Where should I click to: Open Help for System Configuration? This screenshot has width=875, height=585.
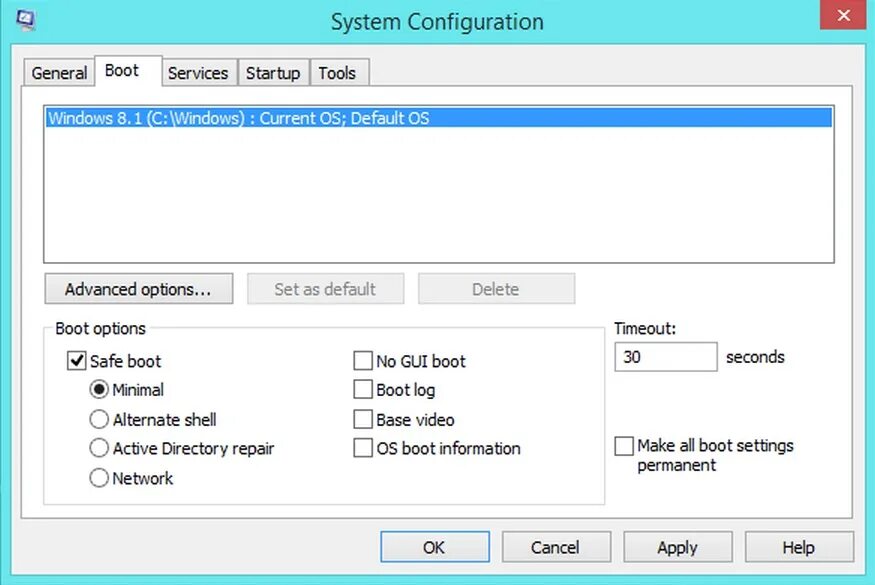tap(799, 547)
